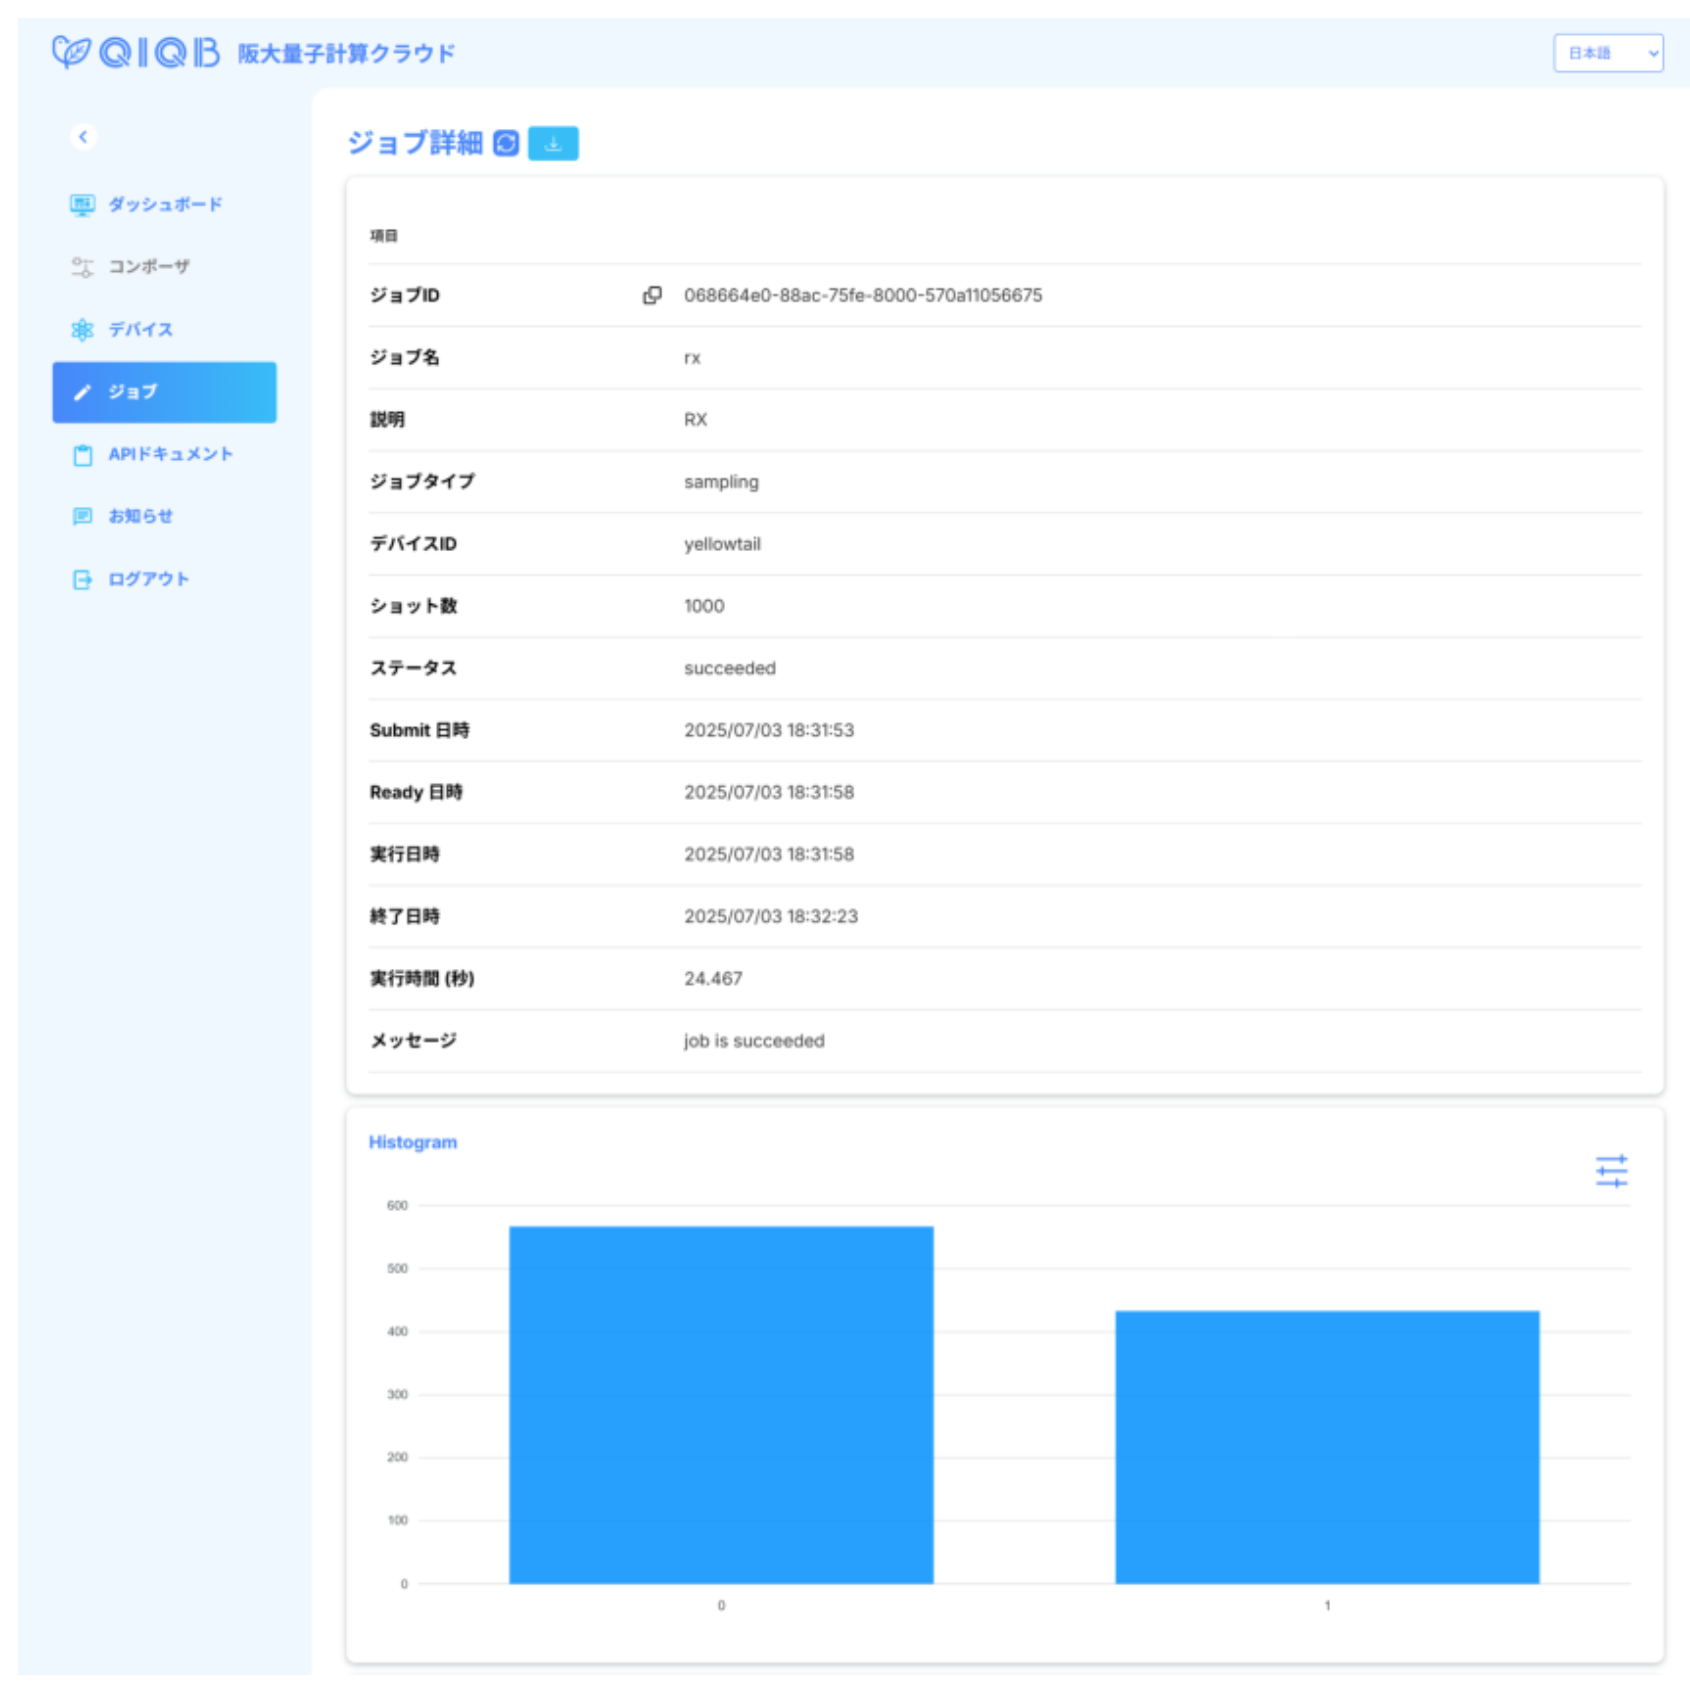Select the ジョブ sidebar item
Screen dimensions: 1690x1696
tap(164, 392)
